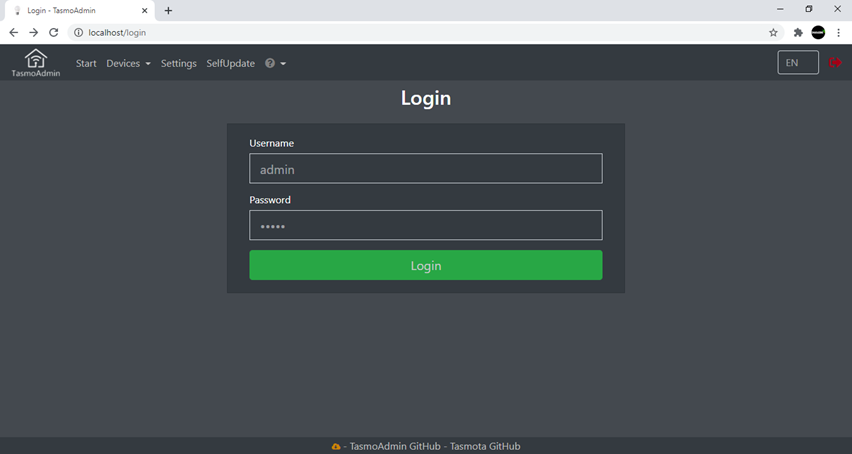Open the EN language selector
This screenshot has width=852, height=454.
(x=798, y=62)
